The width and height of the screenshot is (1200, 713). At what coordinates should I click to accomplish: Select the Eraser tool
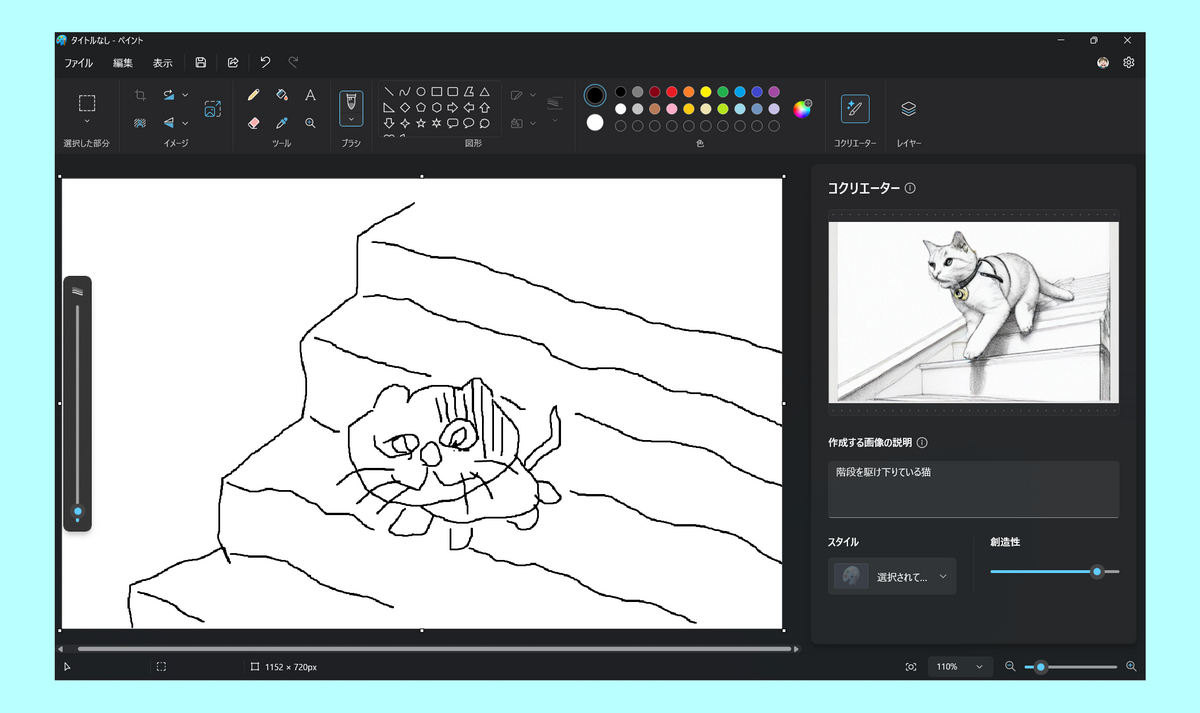pyautogui.click(x=254, y=122)
